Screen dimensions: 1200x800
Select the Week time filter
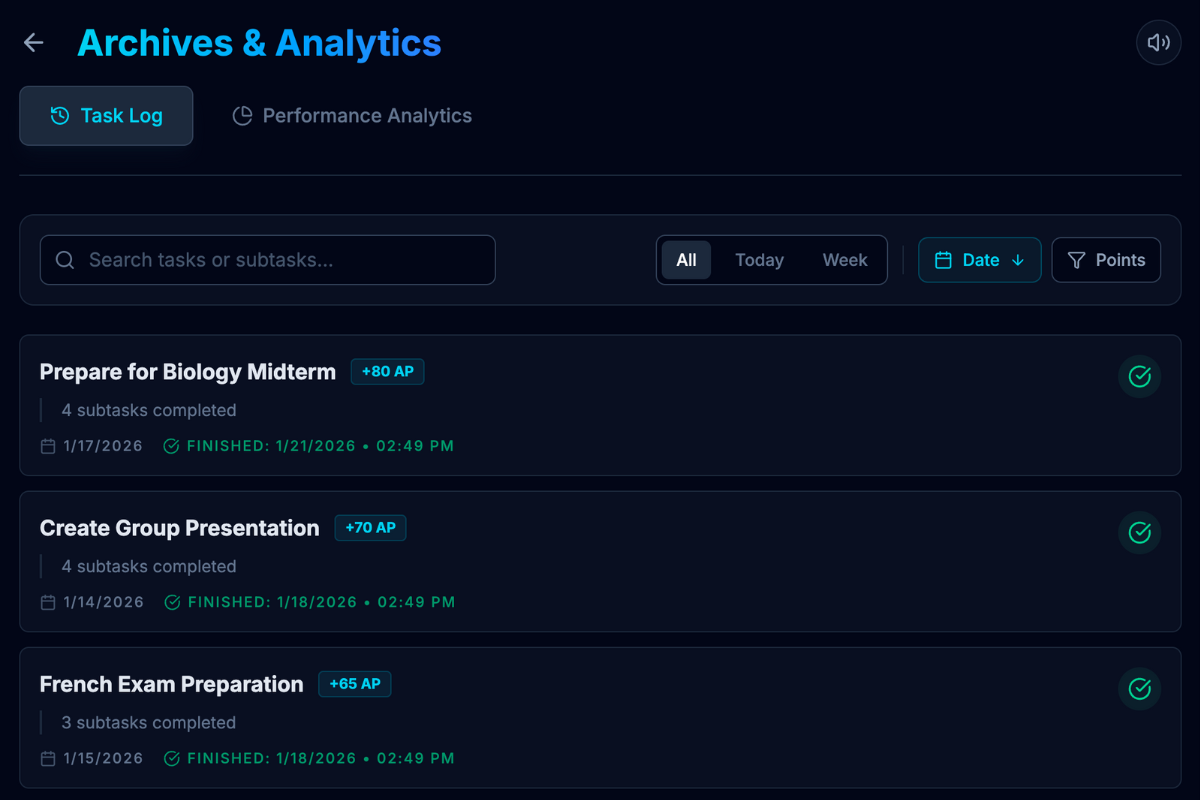845,260
